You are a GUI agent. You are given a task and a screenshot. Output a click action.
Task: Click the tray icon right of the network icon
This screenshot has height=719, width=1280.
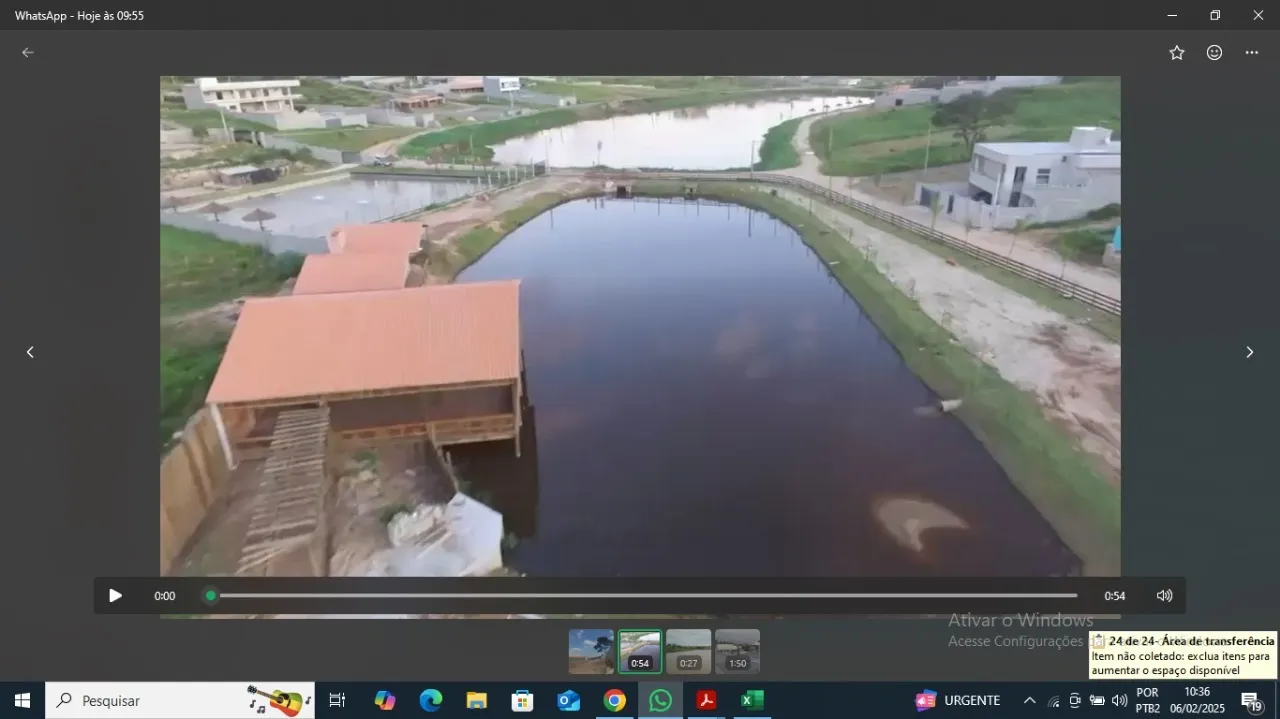click(1075, 701)
